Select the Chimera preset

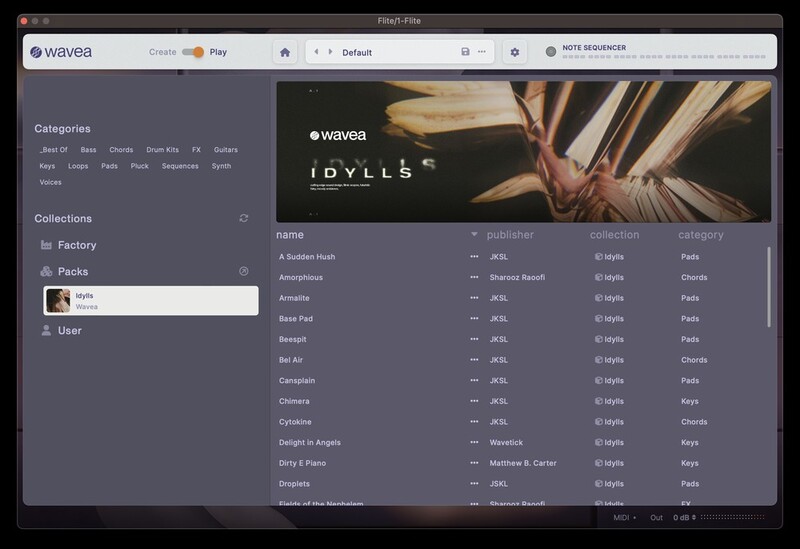[x=294, y=401]
